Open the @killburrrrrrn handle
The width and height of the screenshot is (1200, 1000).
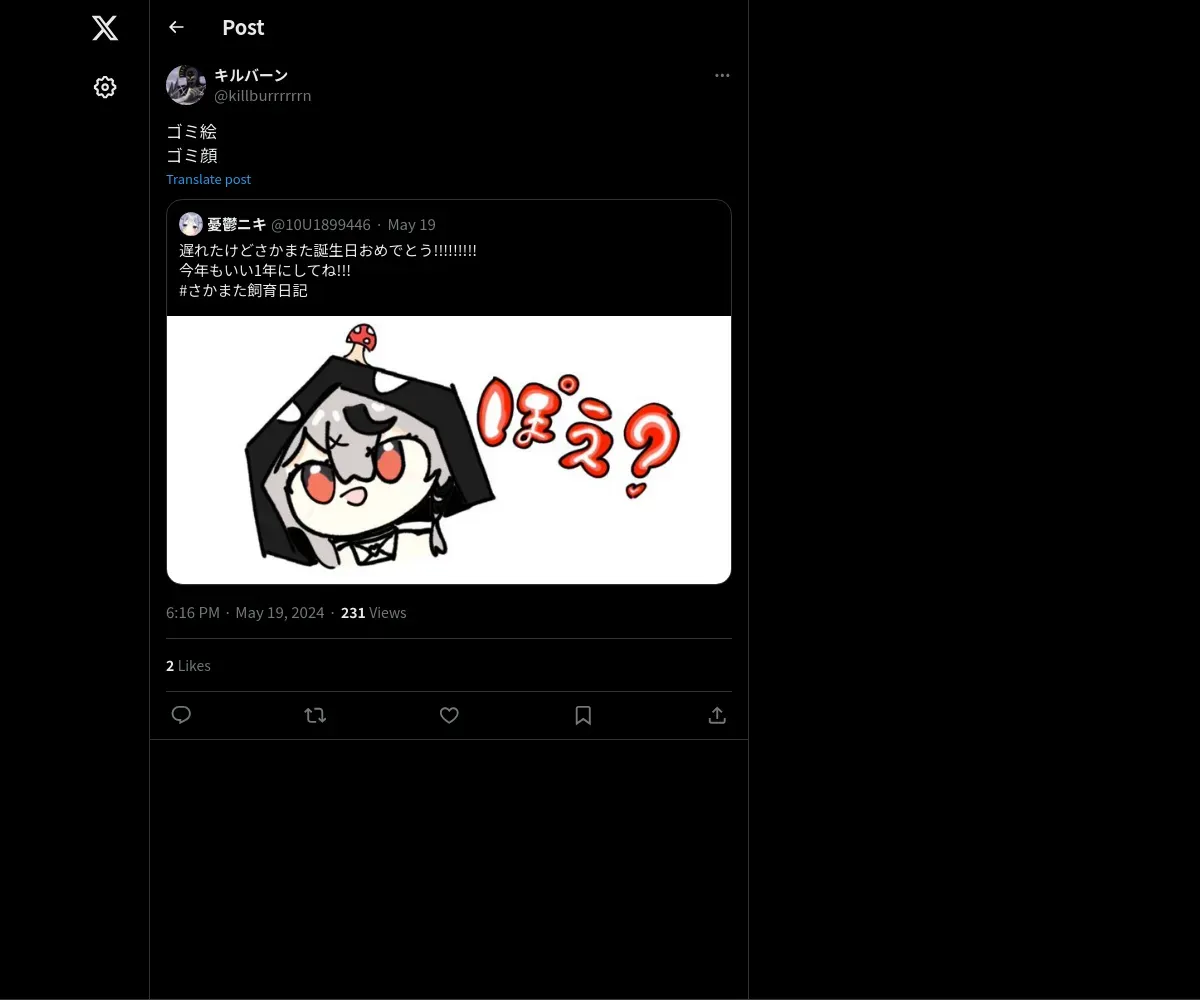(263, 96)
